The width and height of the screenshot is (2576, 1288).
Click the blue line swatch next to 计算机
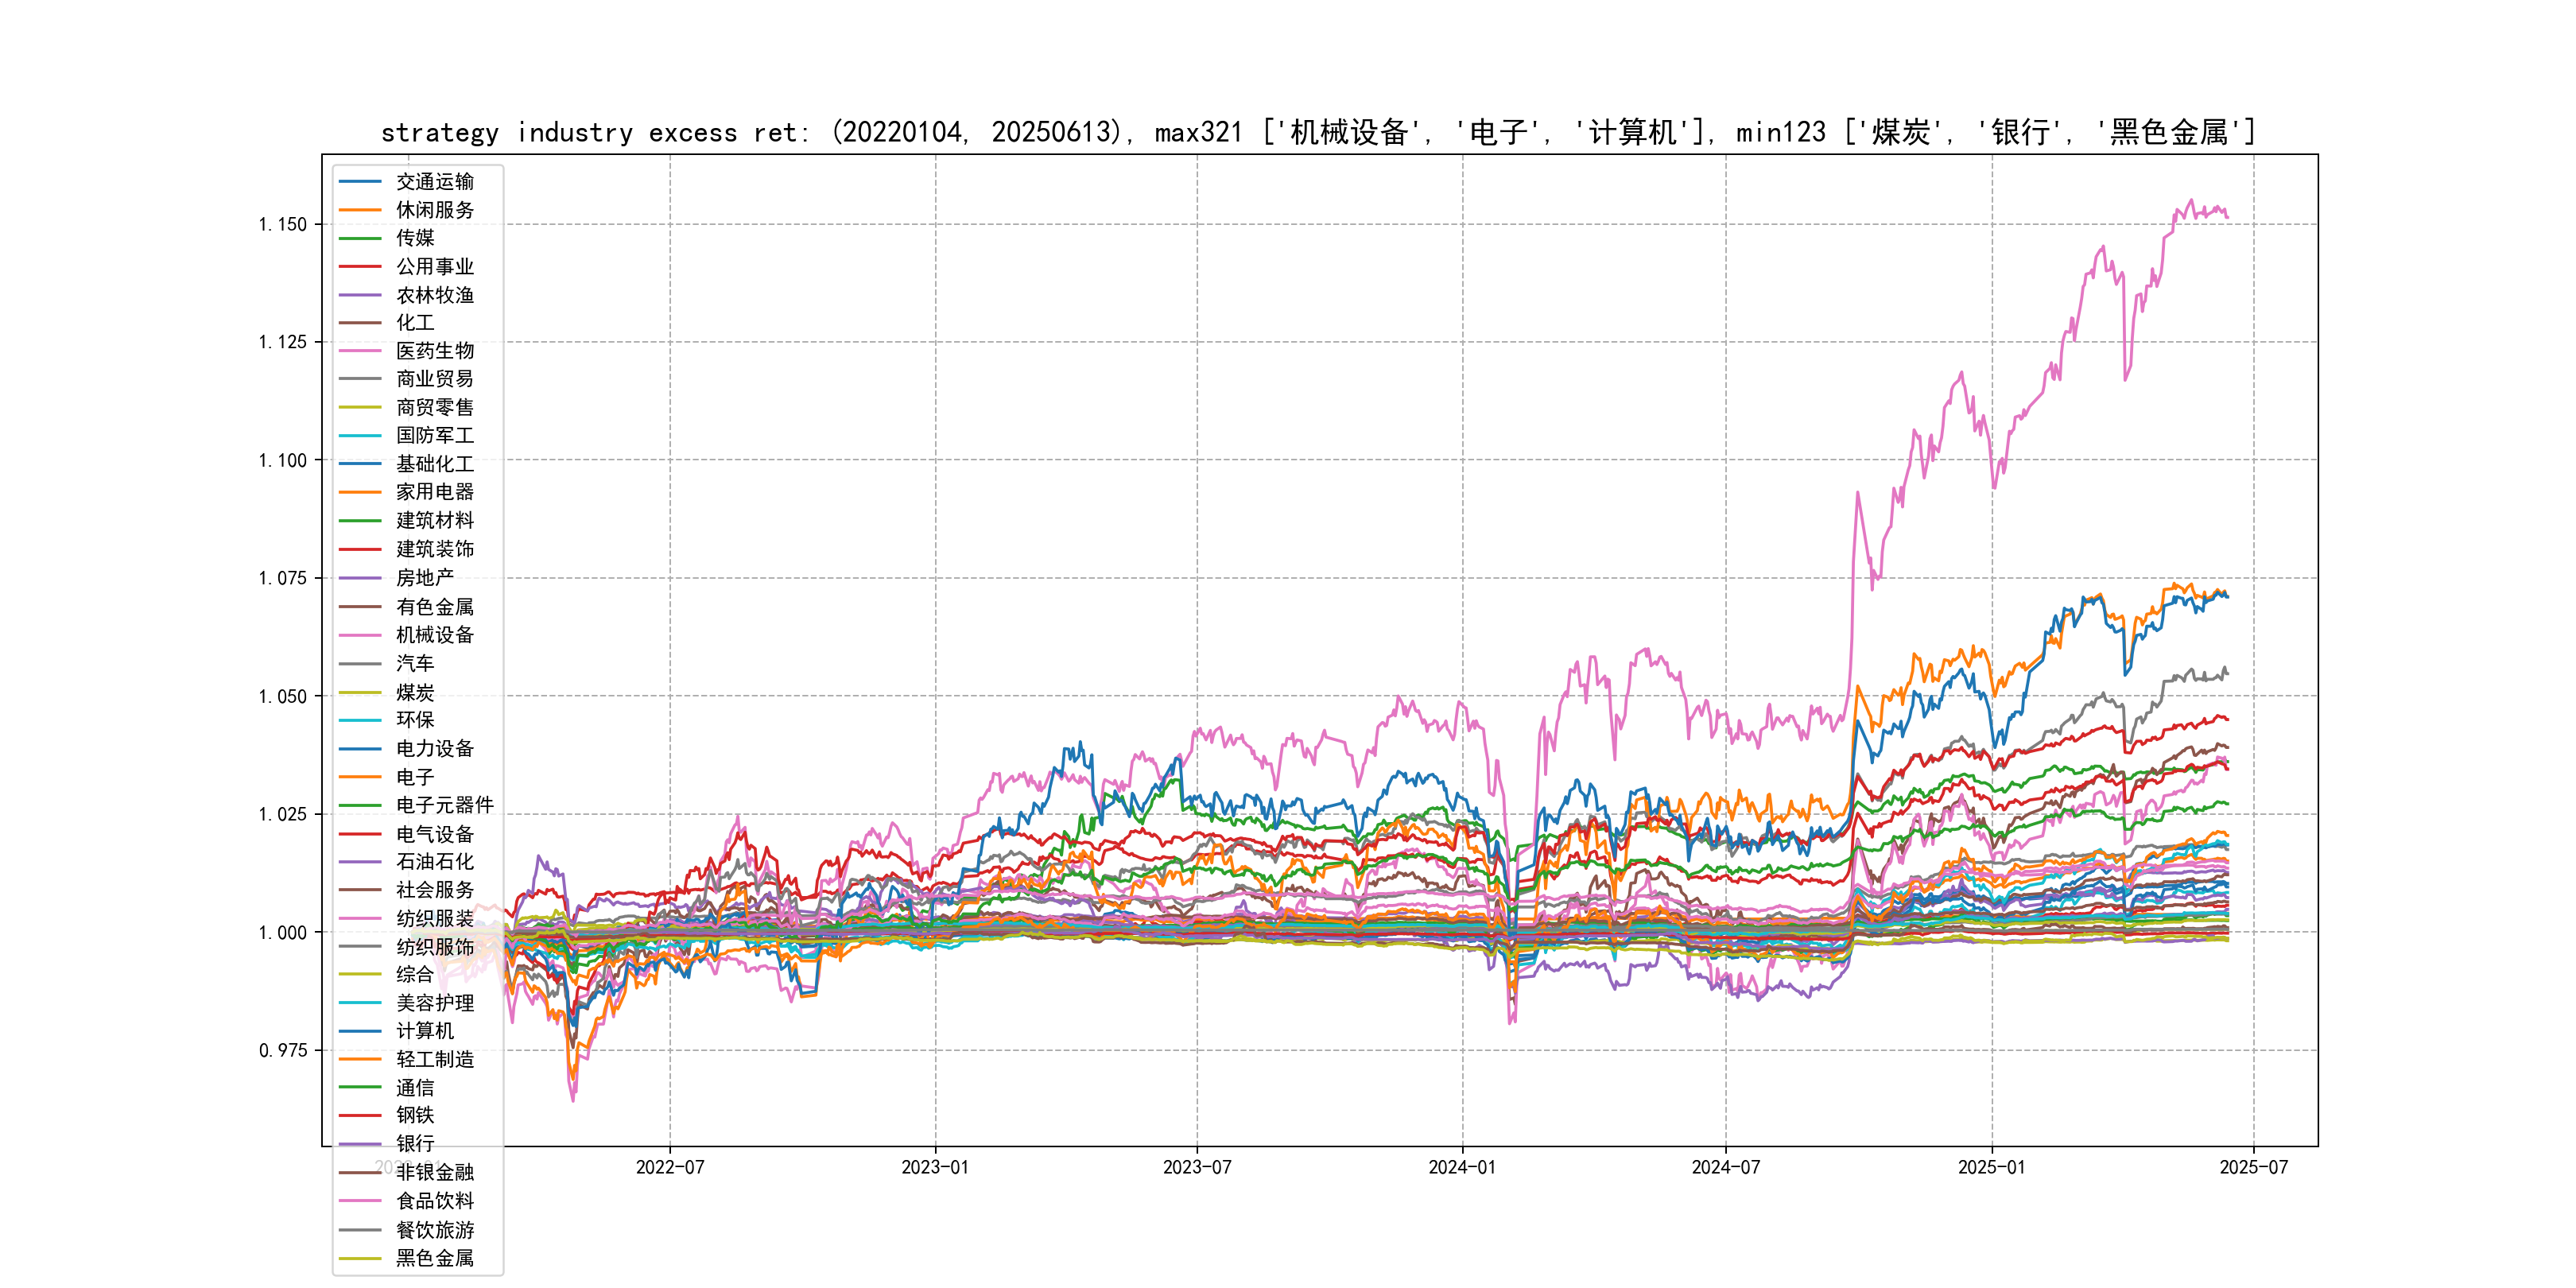(360, 1031)
